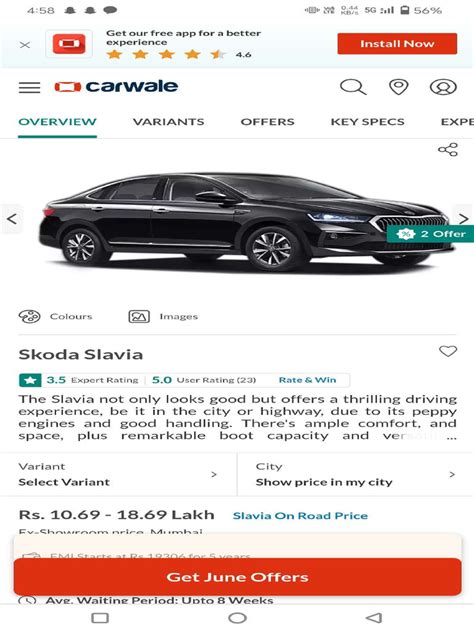Tap the Get June Offers button

pyautogui.click(x=237, y=577)
